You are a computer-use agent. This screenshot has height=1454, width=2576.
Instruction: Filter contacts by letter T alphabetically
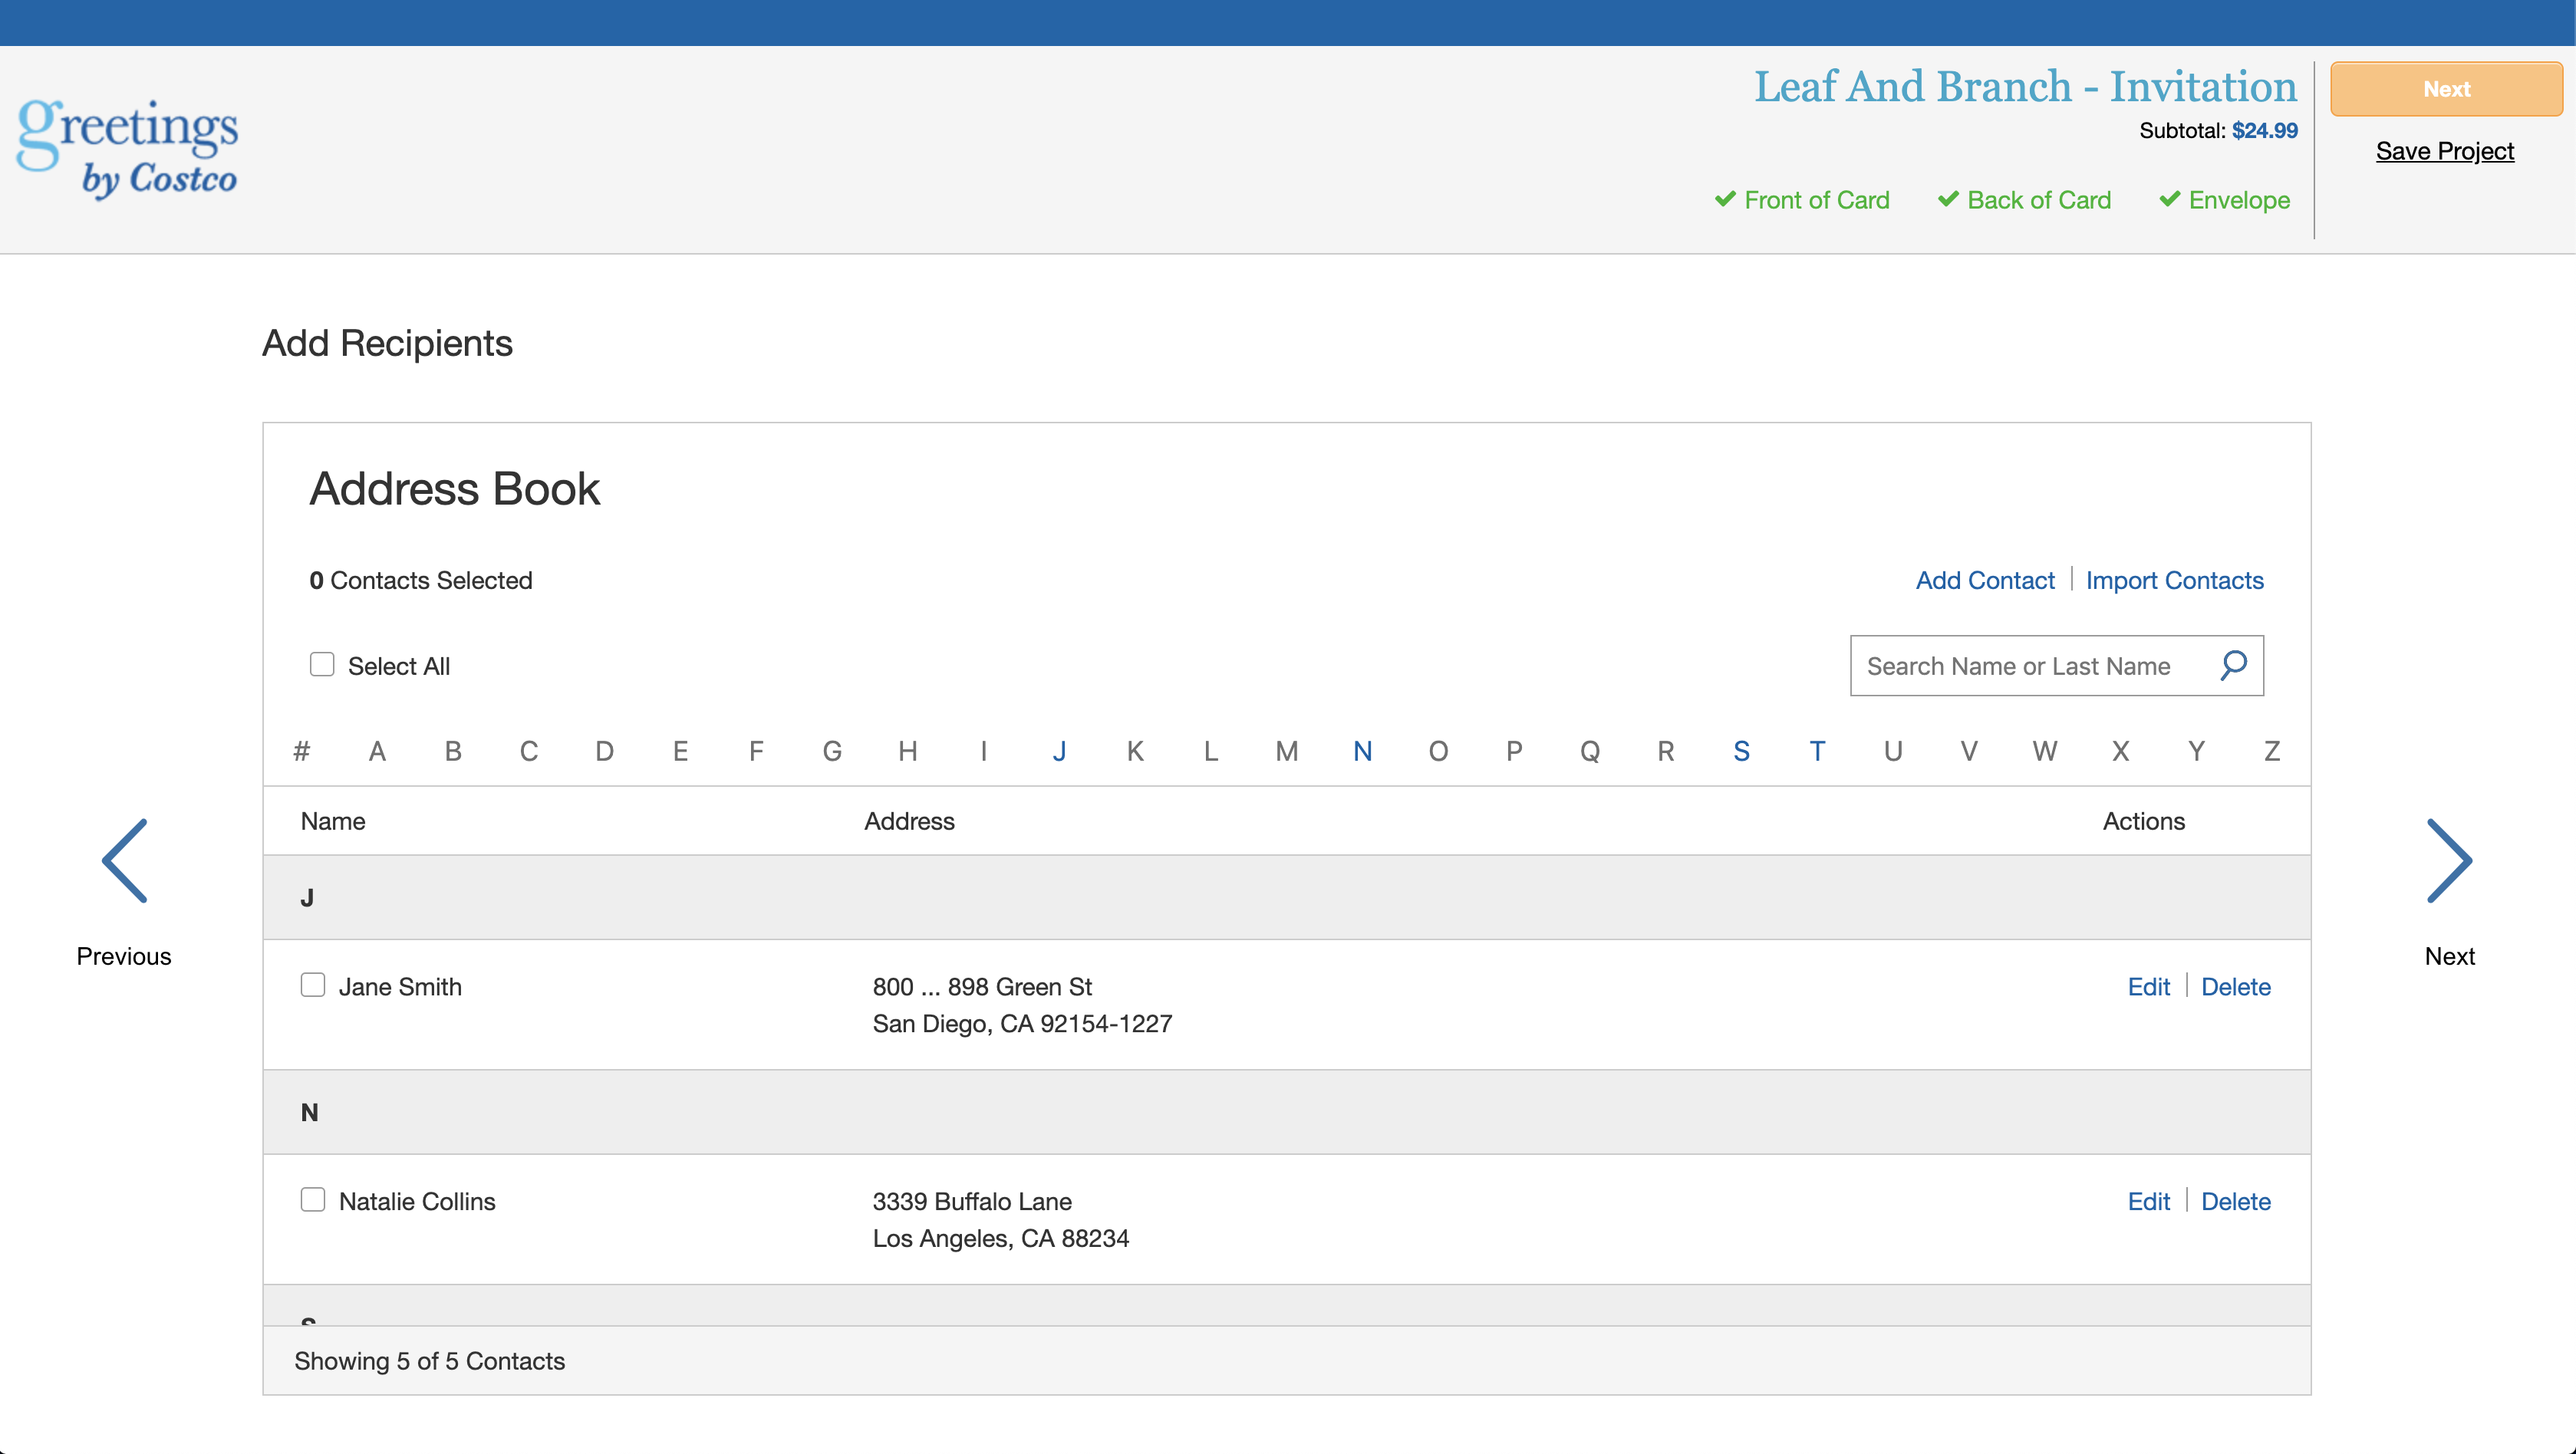tap(1817, 748)
